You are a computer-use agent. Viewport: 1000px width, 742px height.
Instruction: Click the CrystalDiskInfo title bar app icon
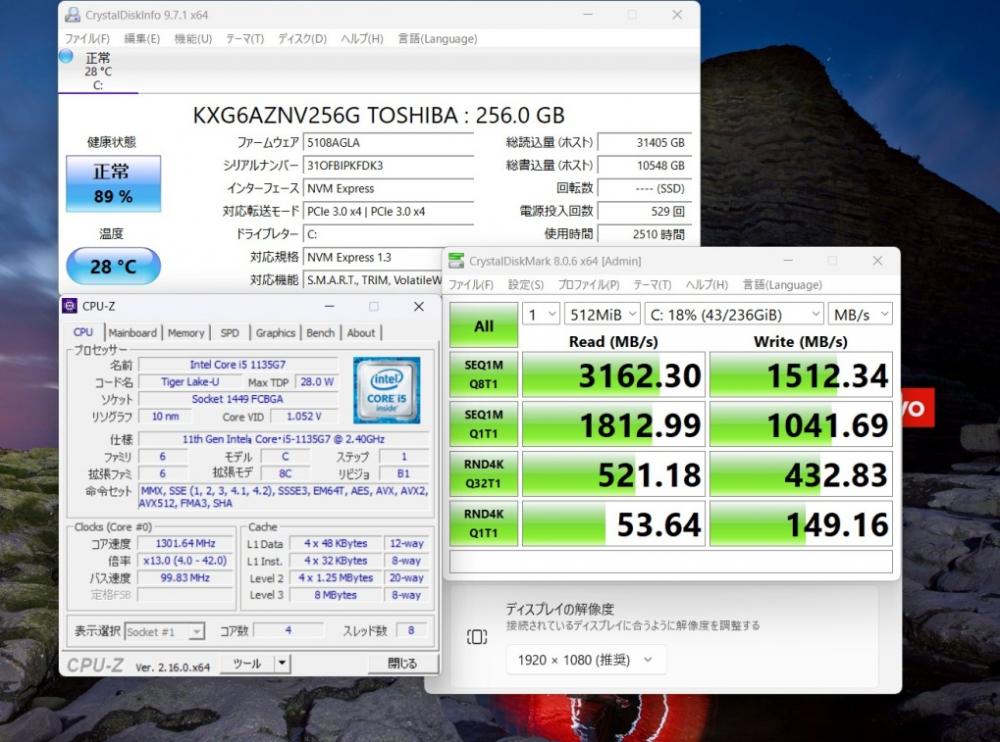[73, 15]
